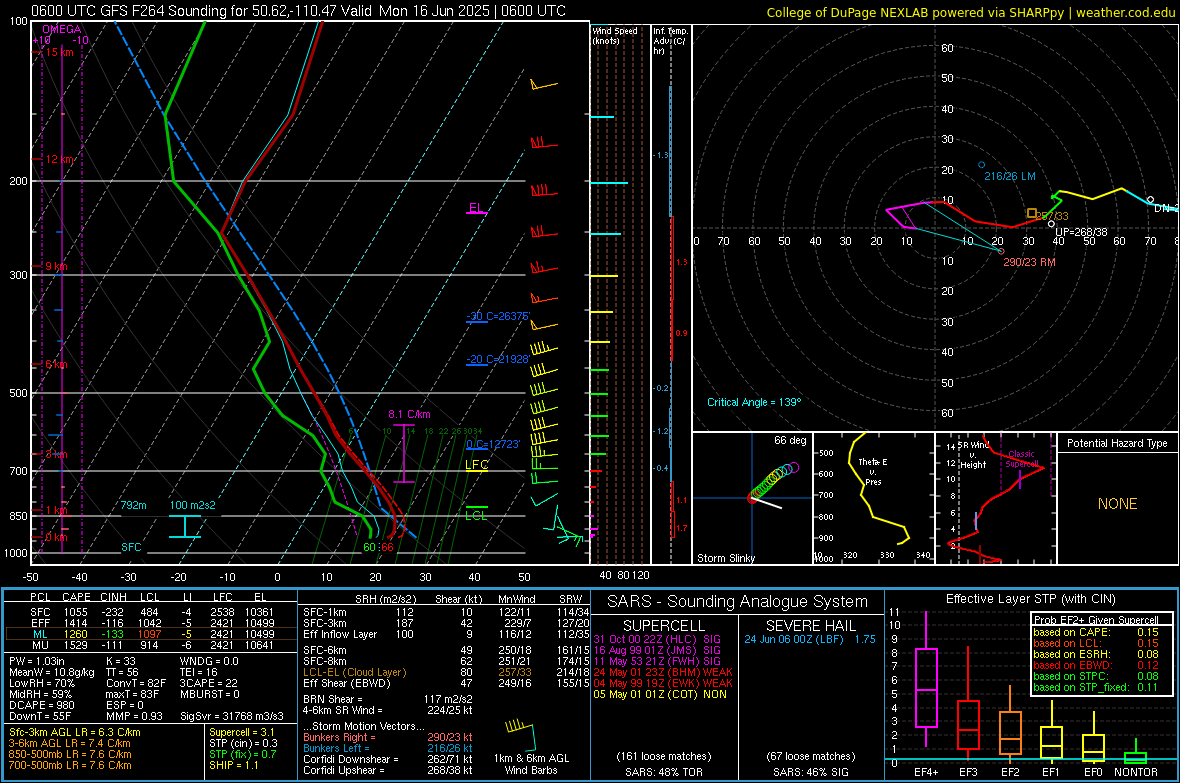Click the Supercell = 3.1 composite value
The image size is (1180, 783).
(x=242, y=732)
